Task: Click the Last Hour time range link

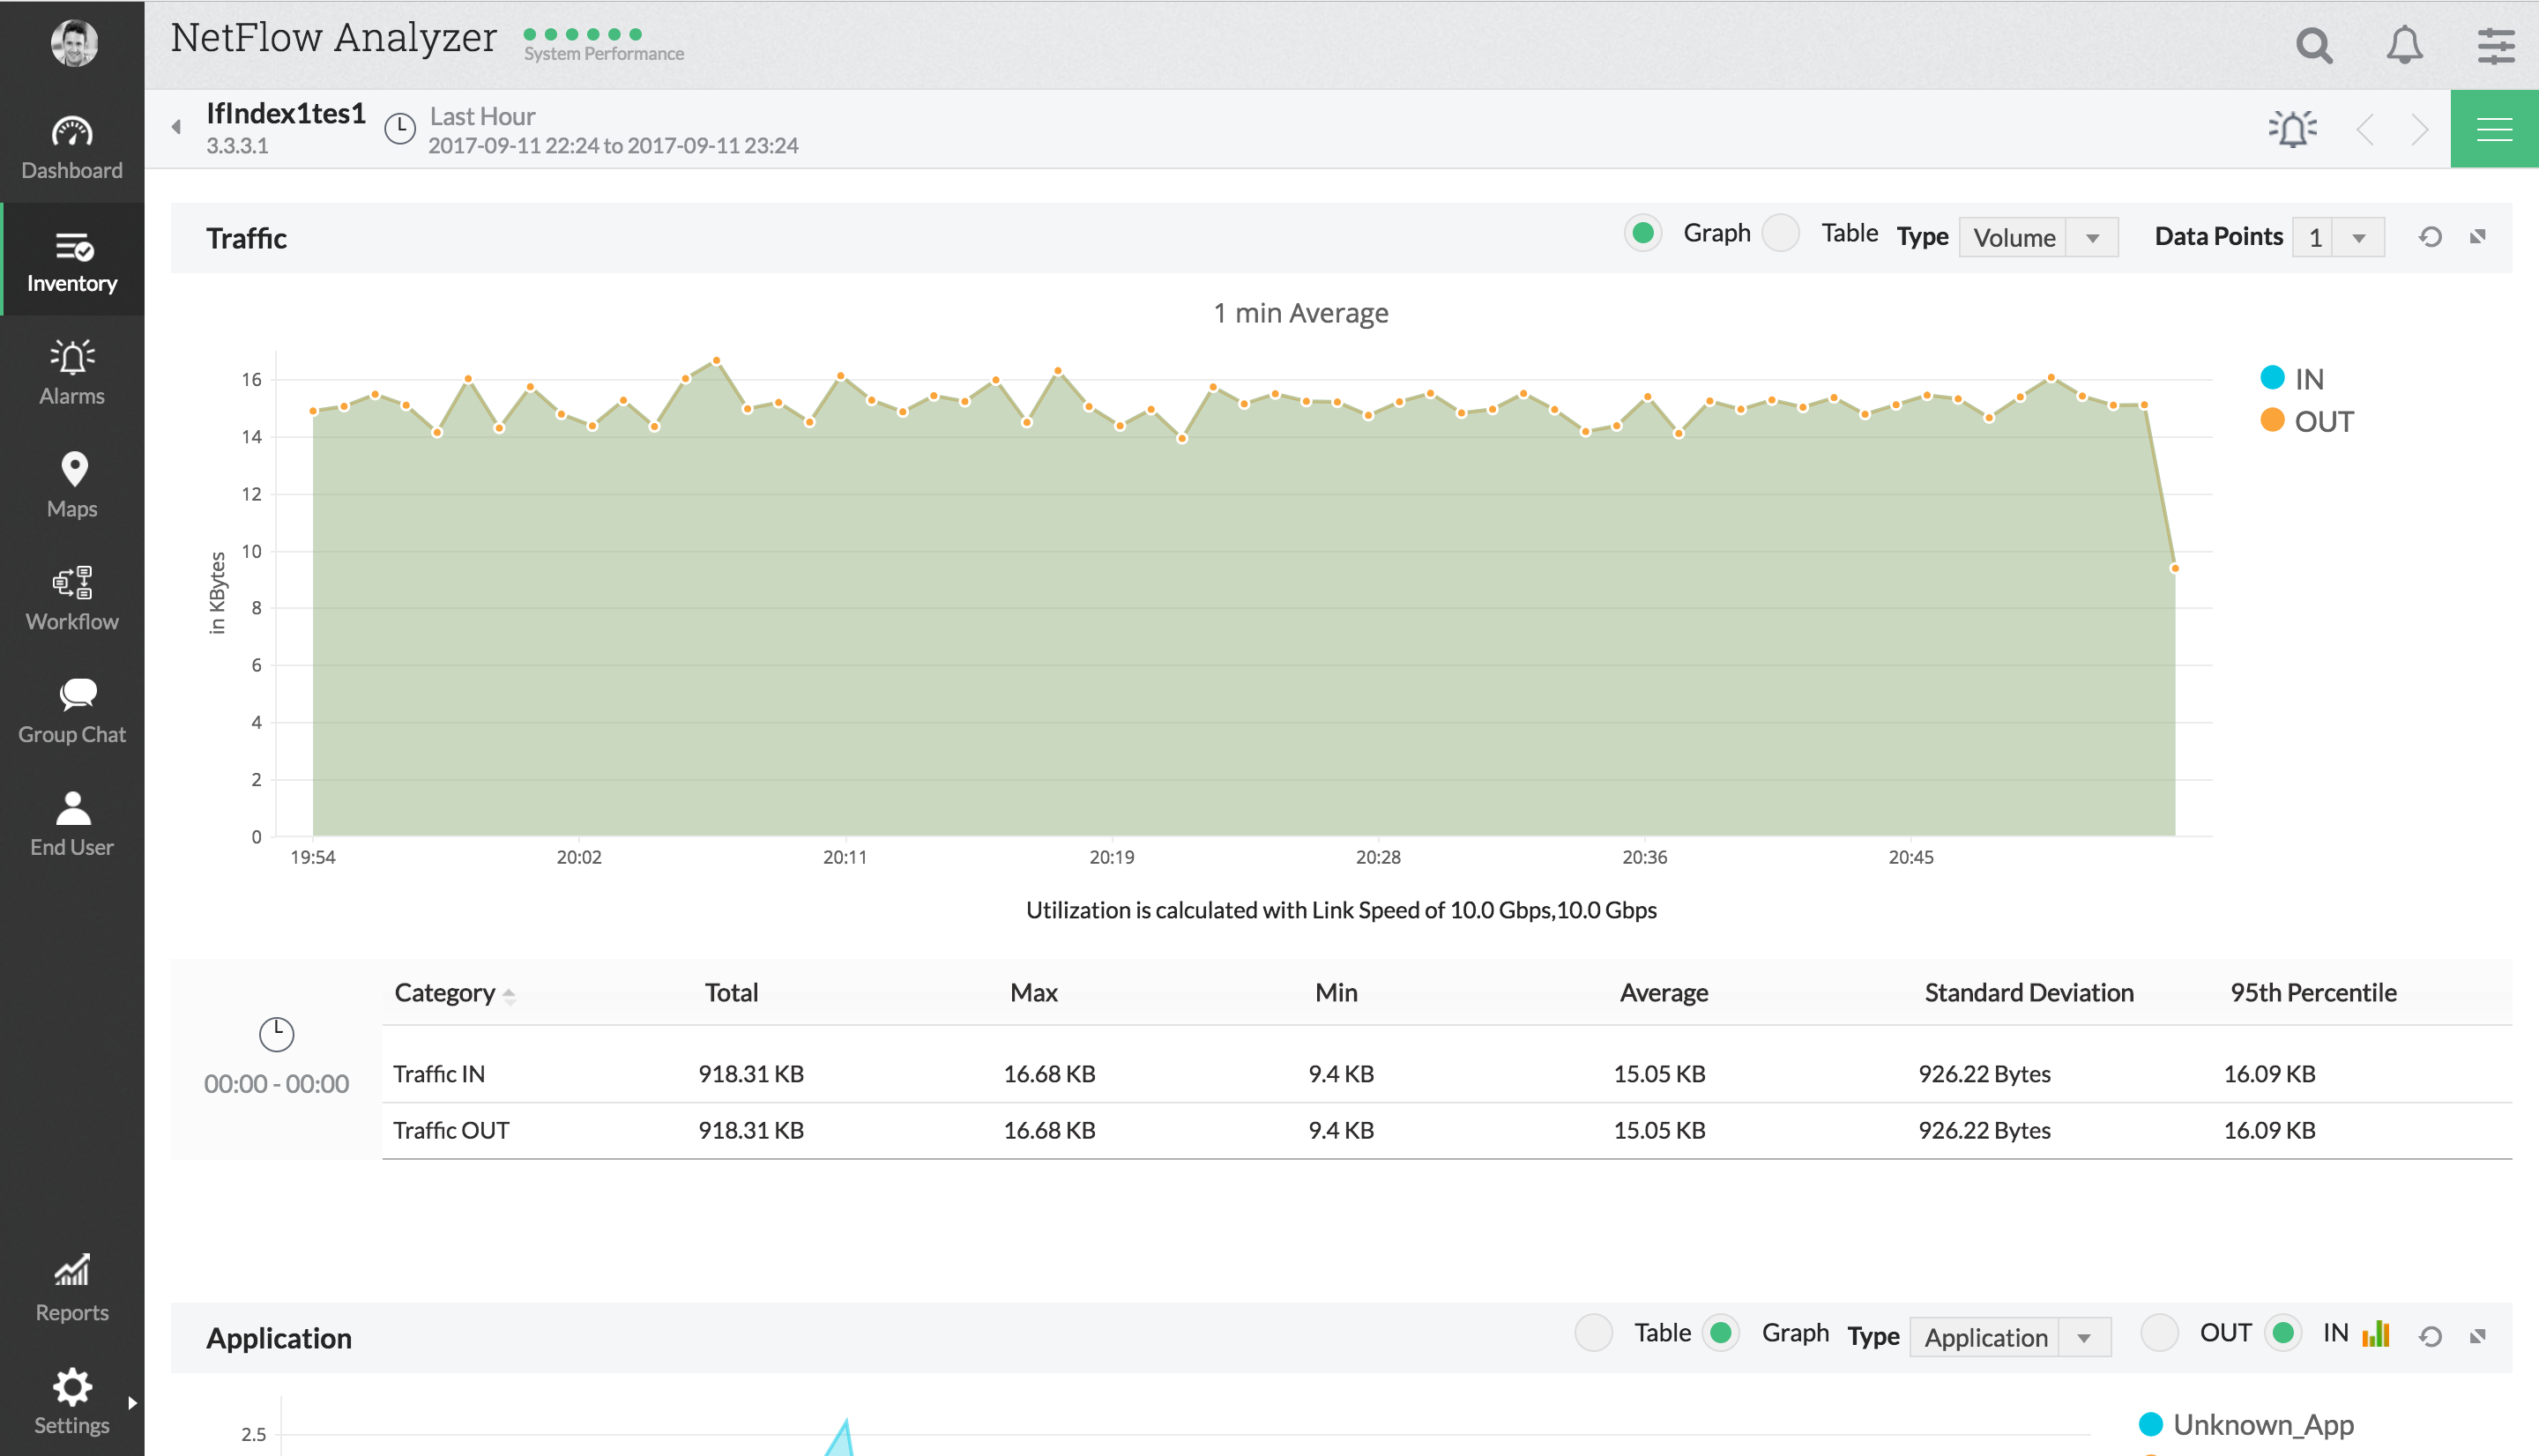Action: pos(482,116)
